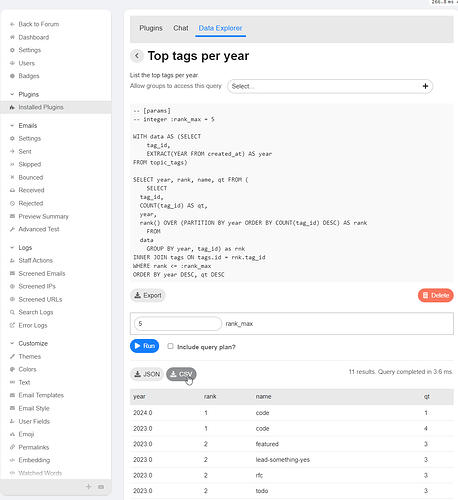This screenshot has height=500, width=458.
Task: Open Badges from the sidebar icon
Action: coord(12,76)
